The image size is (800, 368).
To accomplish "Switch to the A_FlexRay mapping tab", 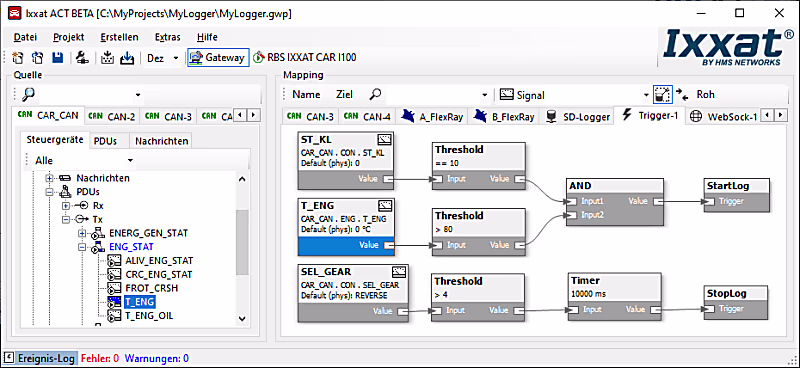I will [x=433, y=117].
